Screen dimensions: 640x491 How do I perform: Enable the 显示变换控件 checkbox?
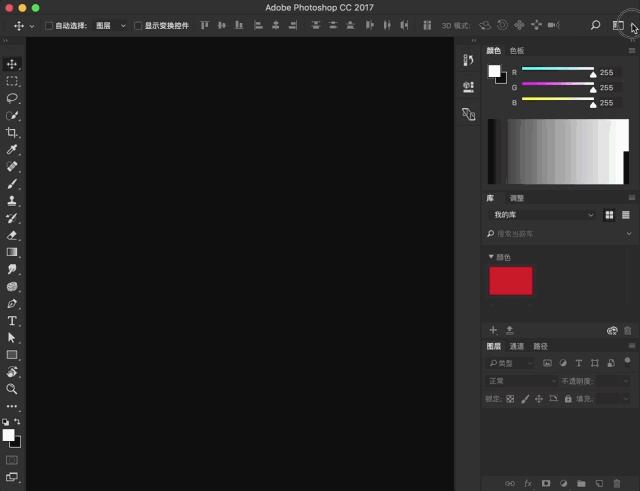(138, 26)
